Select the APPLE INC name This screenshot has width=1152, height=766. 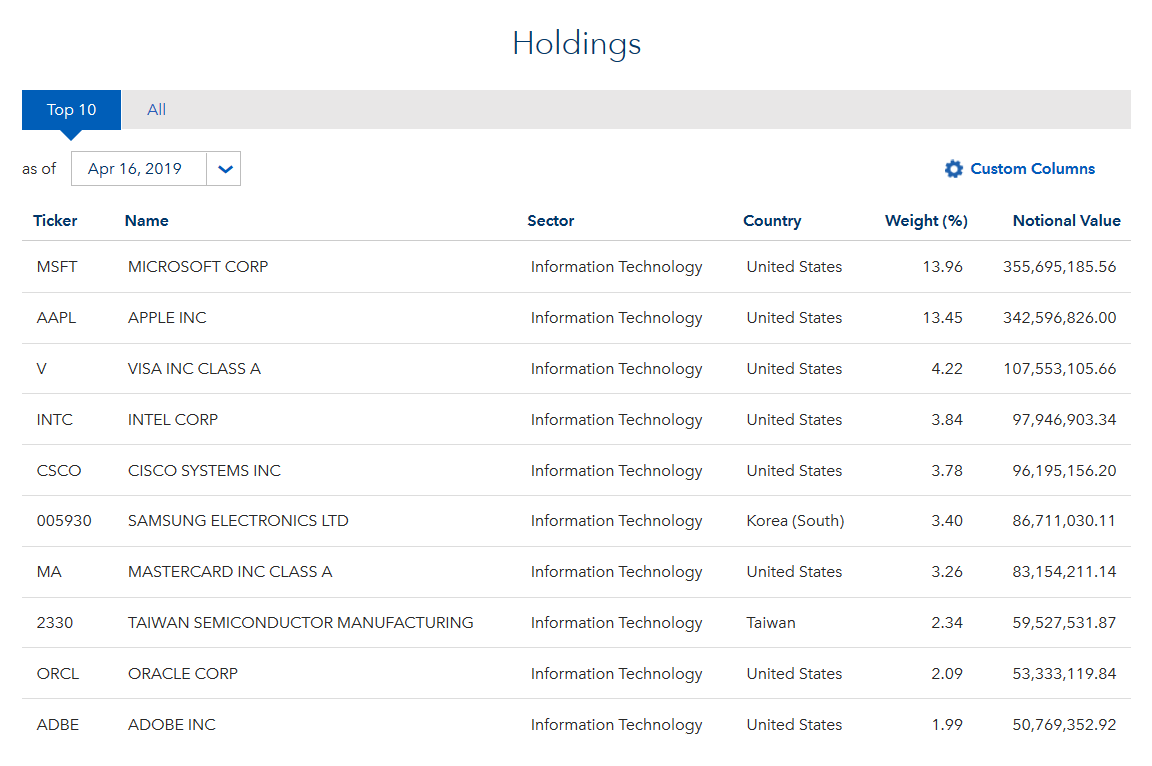(168, 317)
